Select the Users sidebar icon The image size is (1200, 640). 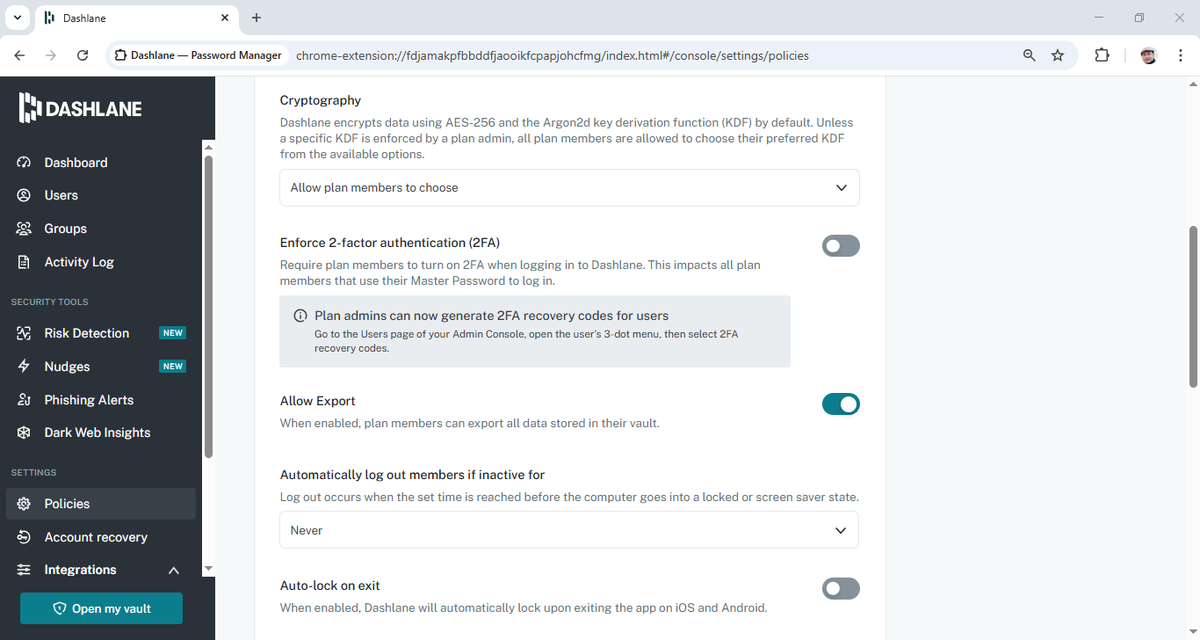pyautogui.click(x=63, y=195)
